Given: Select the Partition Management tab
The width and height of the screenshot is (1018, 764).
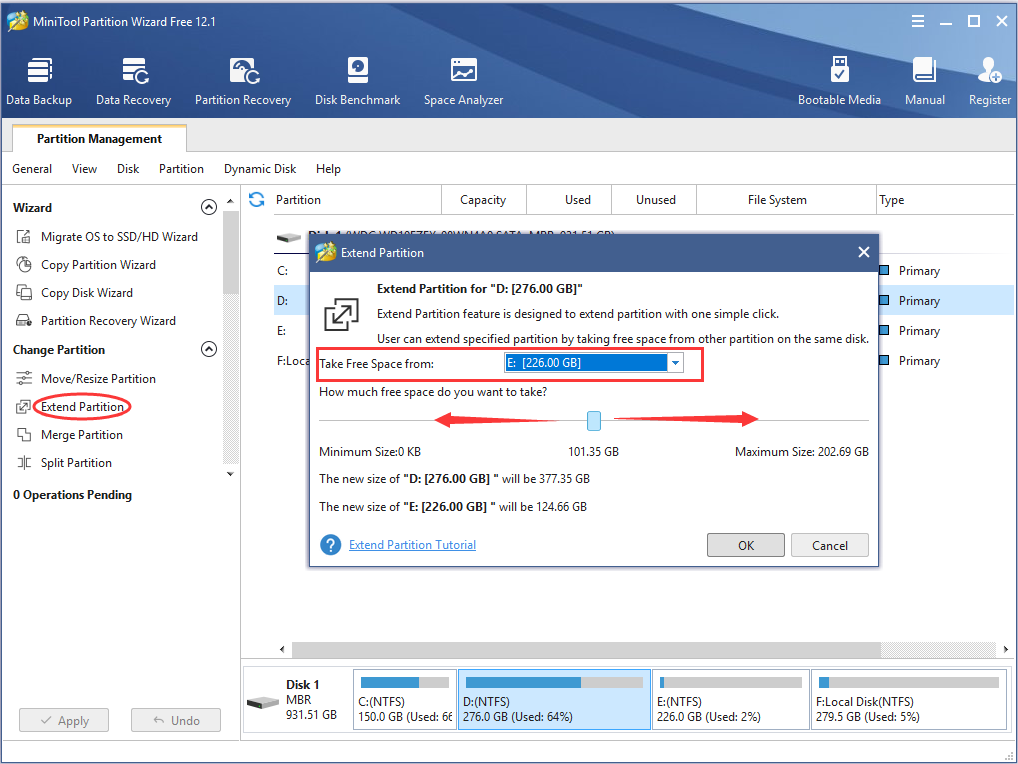Looking at the screenshot, I should pos(99,138).
